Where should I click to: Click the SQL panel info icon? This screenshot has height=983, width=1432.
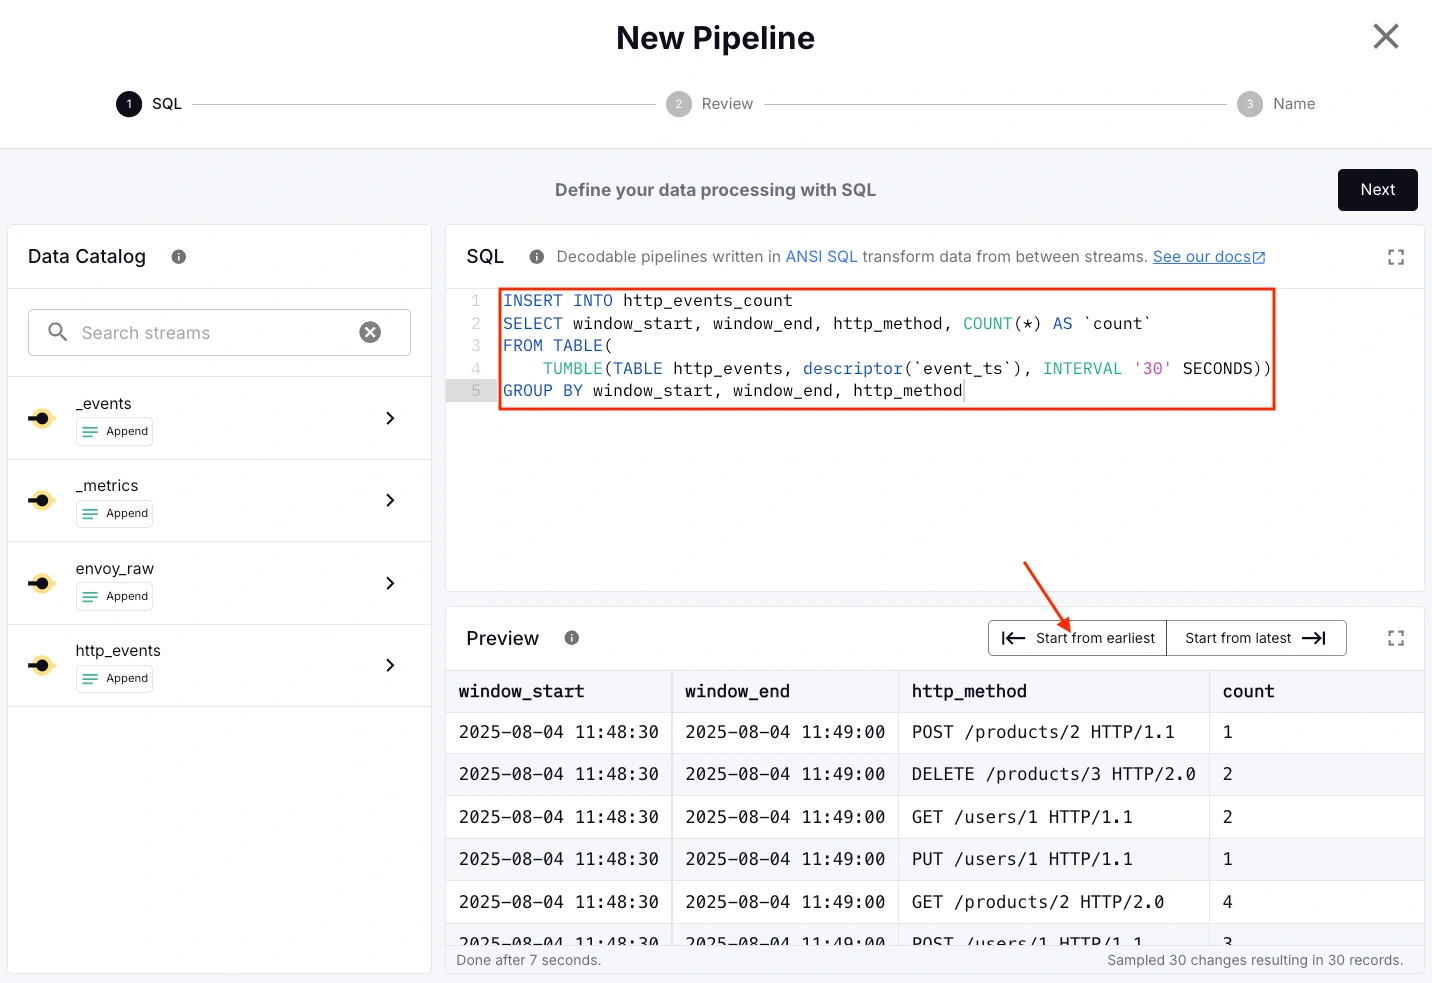click(x=537, y=257)
